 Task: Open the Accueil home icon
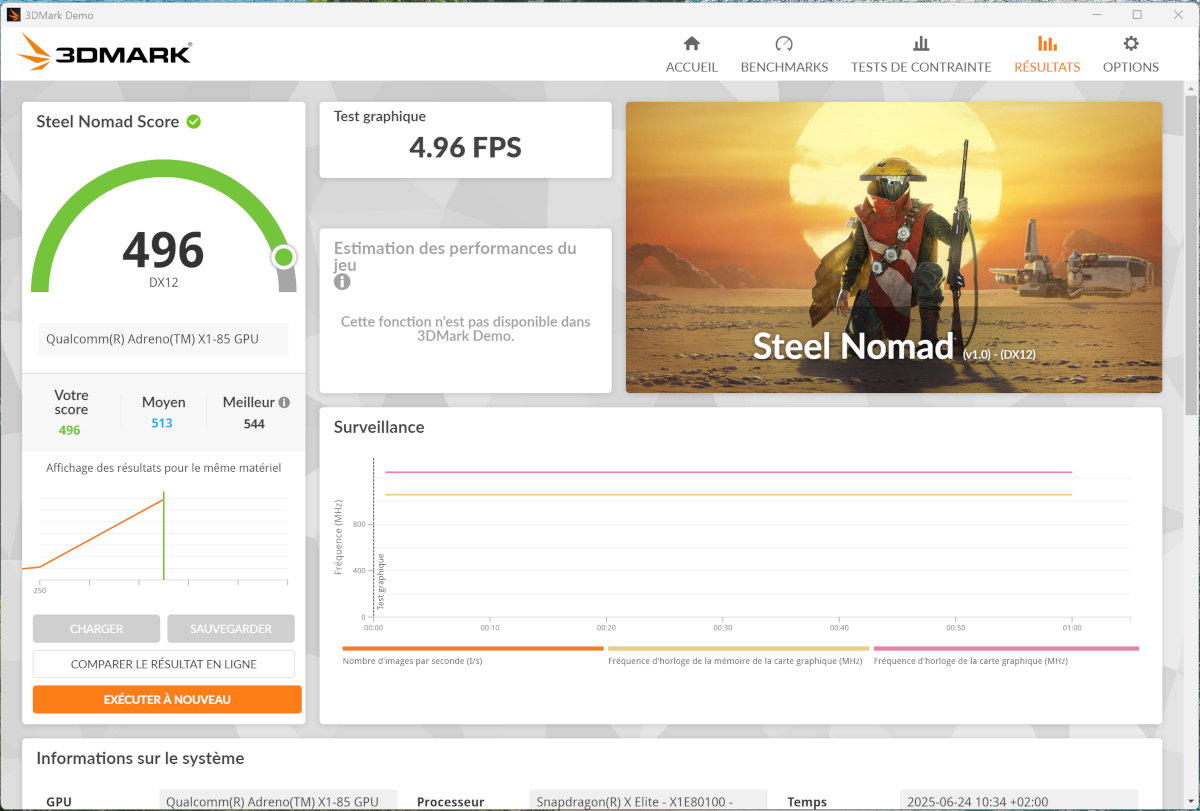coord(691,44)
